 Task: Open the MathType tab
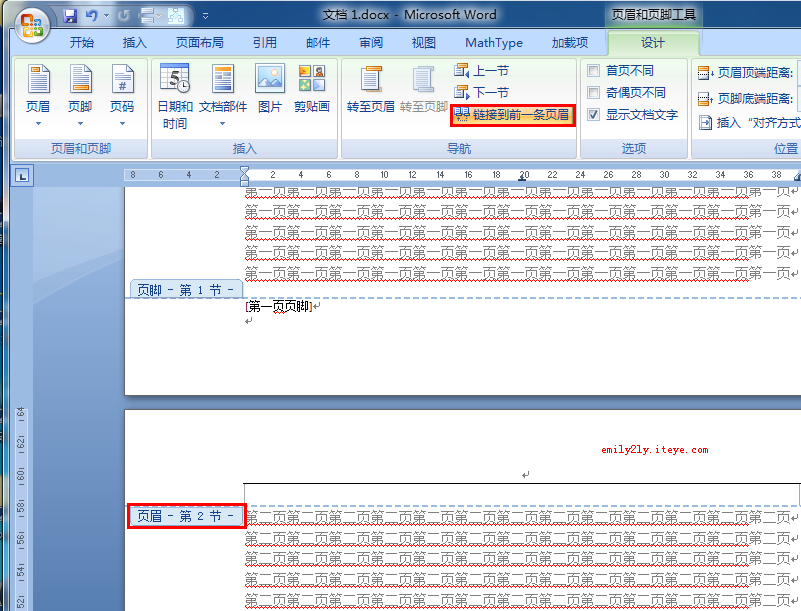tap(494, 42)
